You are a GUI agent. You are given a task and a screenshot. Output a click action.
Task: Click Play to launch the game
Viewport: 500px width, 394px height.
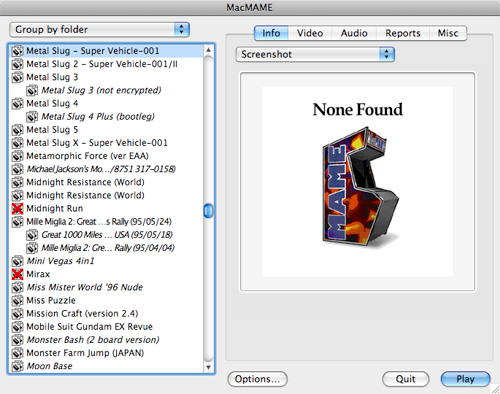point(465,379)
